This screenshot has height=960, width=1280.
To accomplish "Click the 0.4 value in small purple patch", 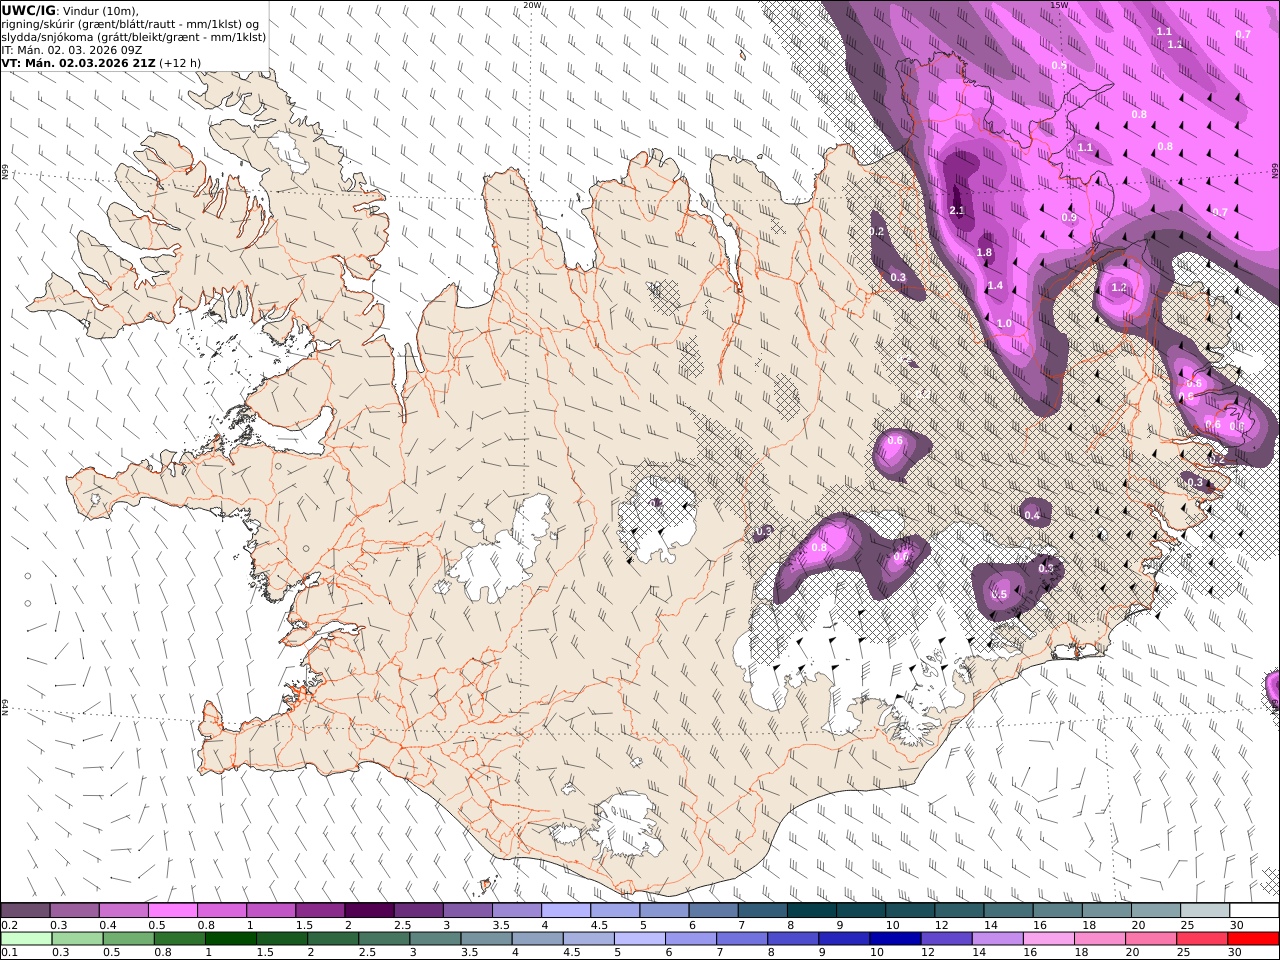I will click(x=1032, y=516).
